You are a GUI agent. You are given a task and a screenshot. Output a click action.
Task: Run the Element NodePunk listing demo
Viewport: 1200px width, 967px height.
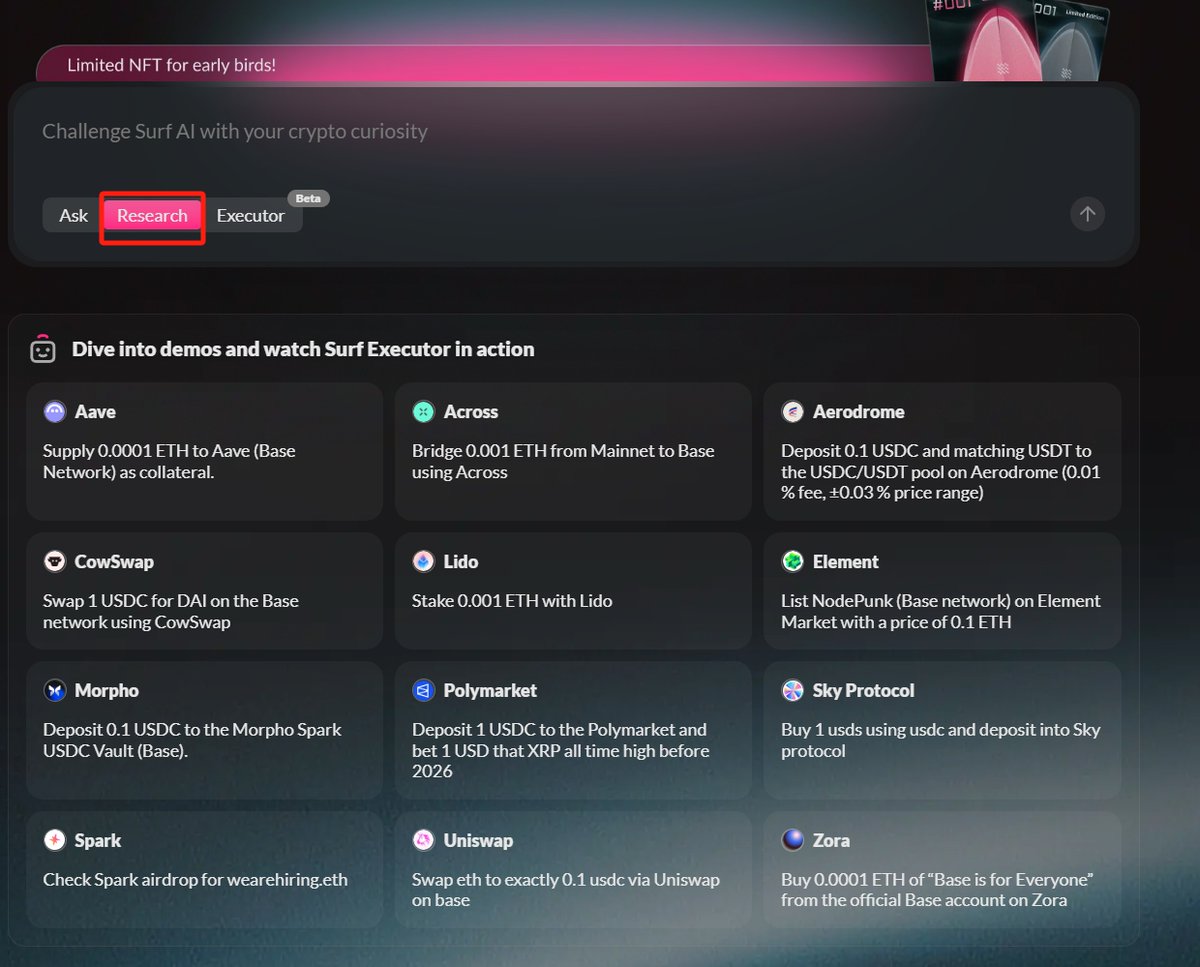(x=942, y=591)
